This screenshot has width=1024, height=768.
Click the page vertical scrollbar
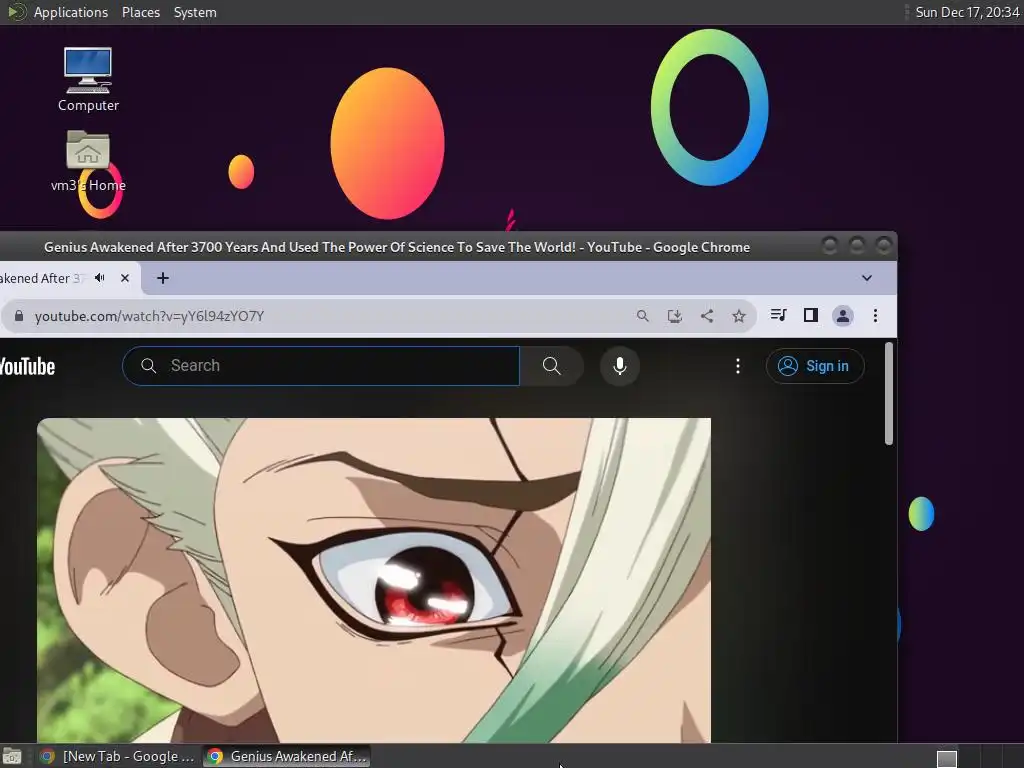[888, 394]
